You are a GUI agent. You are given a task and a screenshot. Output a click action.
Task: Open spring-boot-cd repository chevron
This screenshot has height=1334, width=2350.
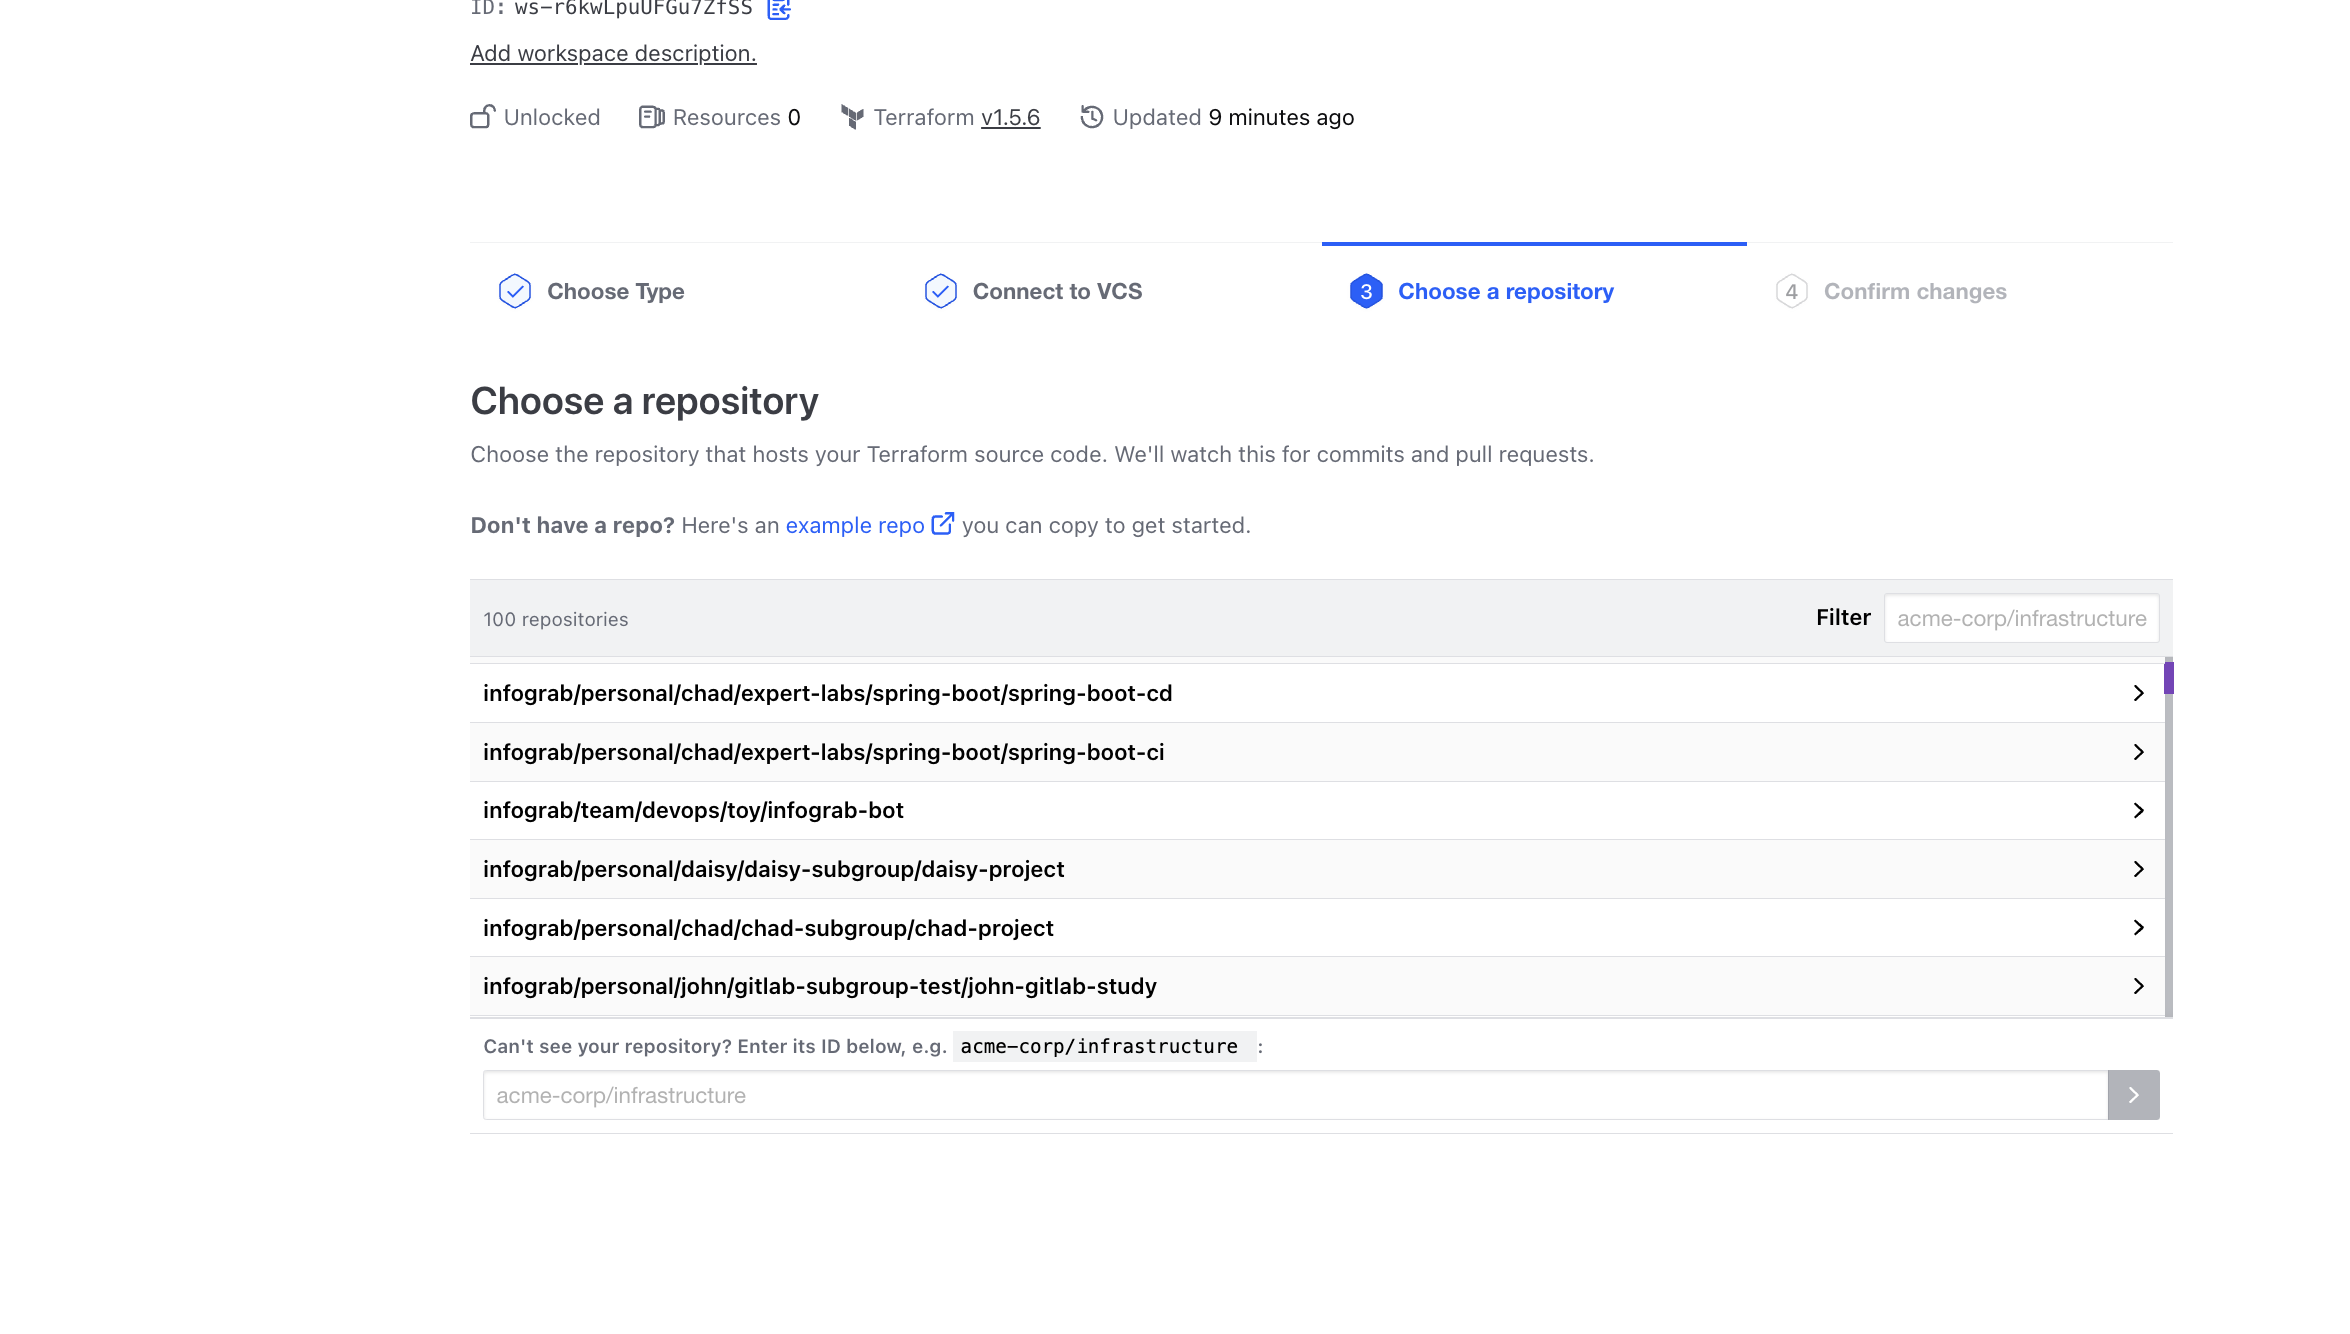(x=2138, y=693)
